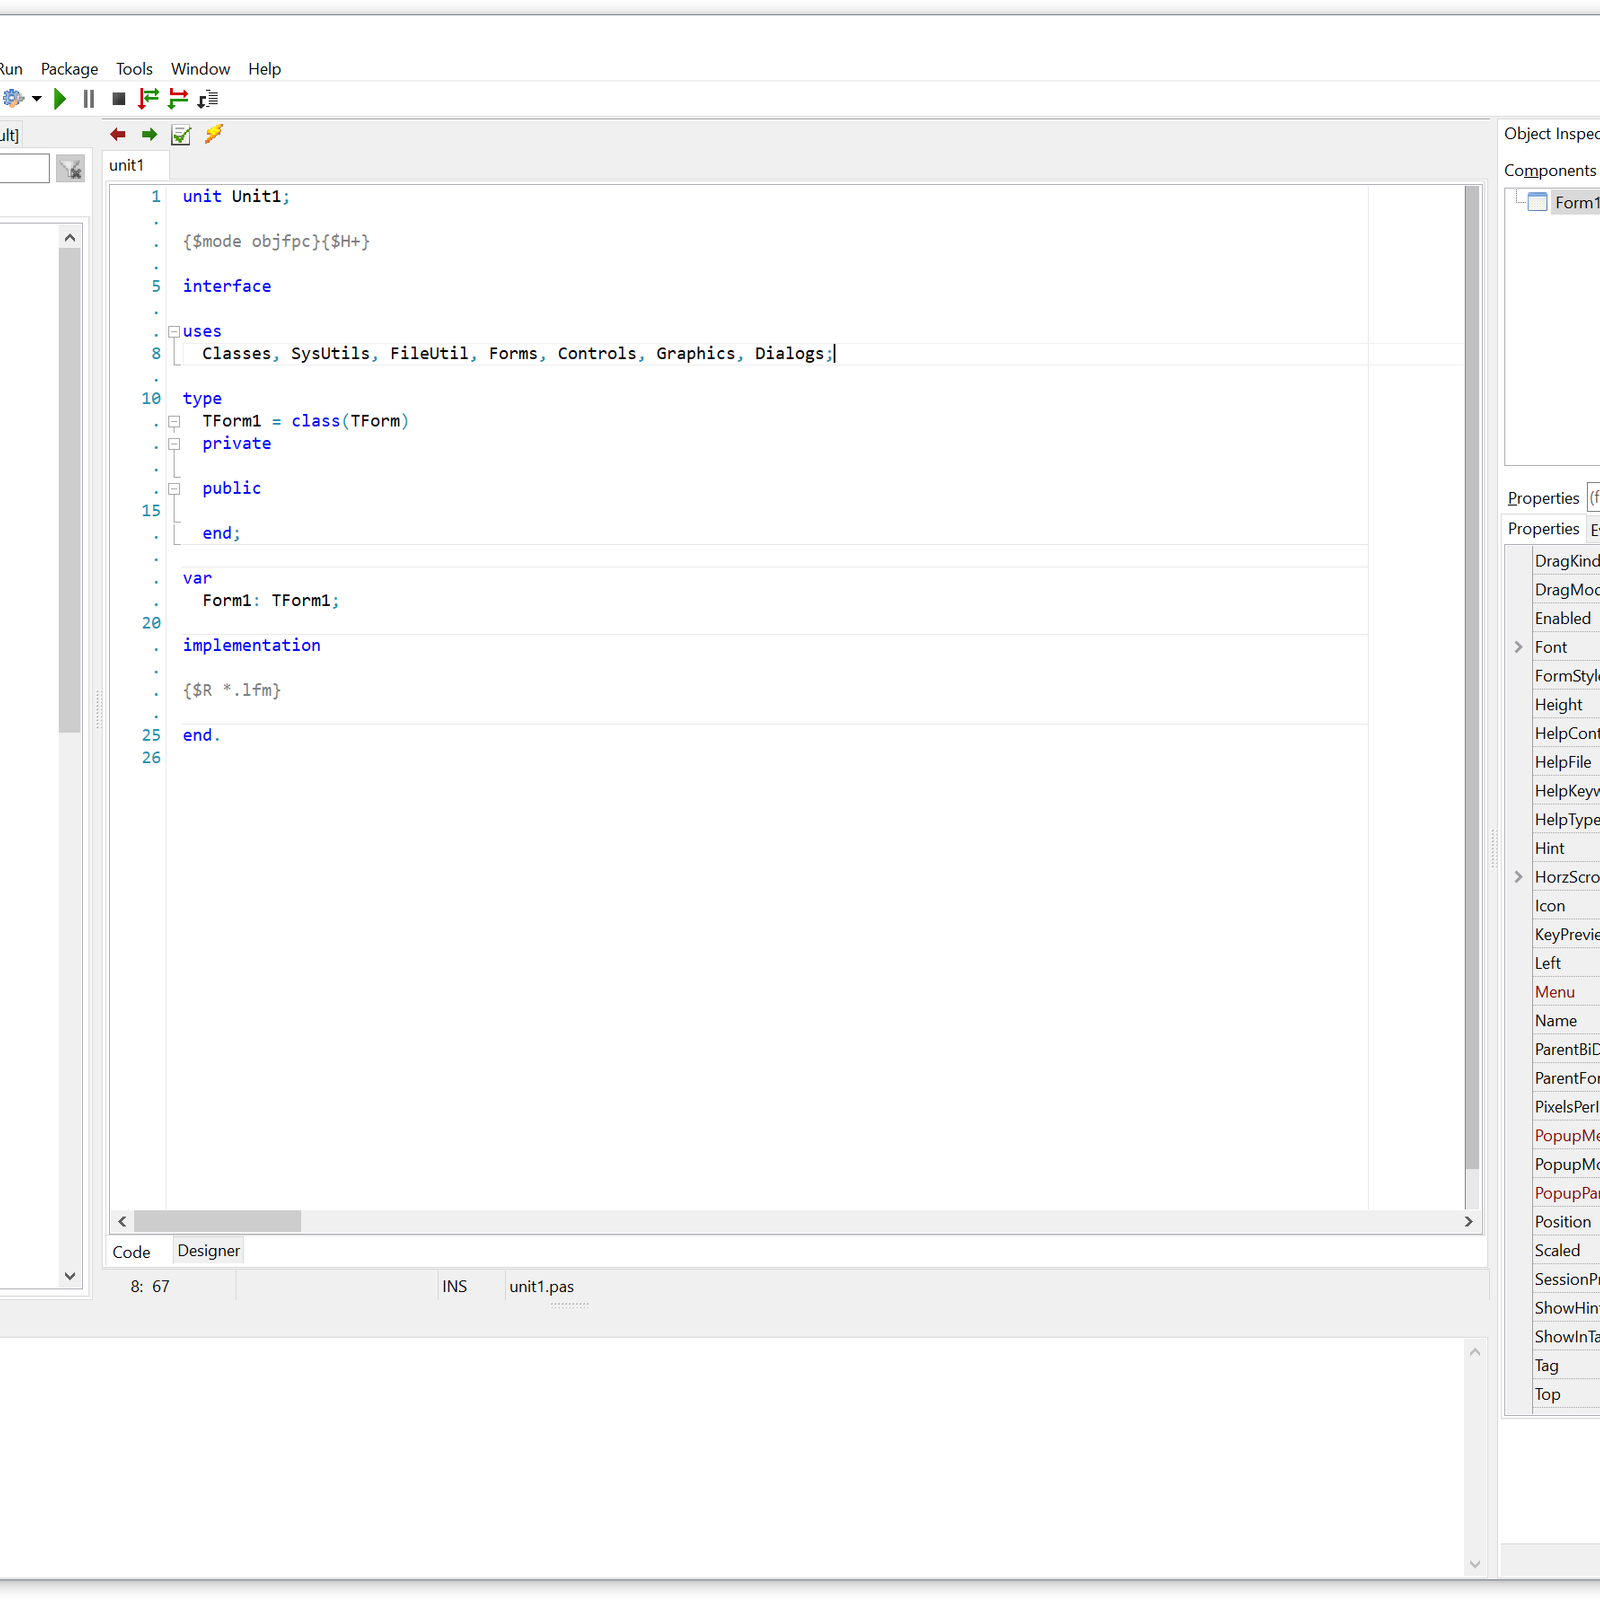
Task: Switch to the Designer tab
Action: [208, 1251]
